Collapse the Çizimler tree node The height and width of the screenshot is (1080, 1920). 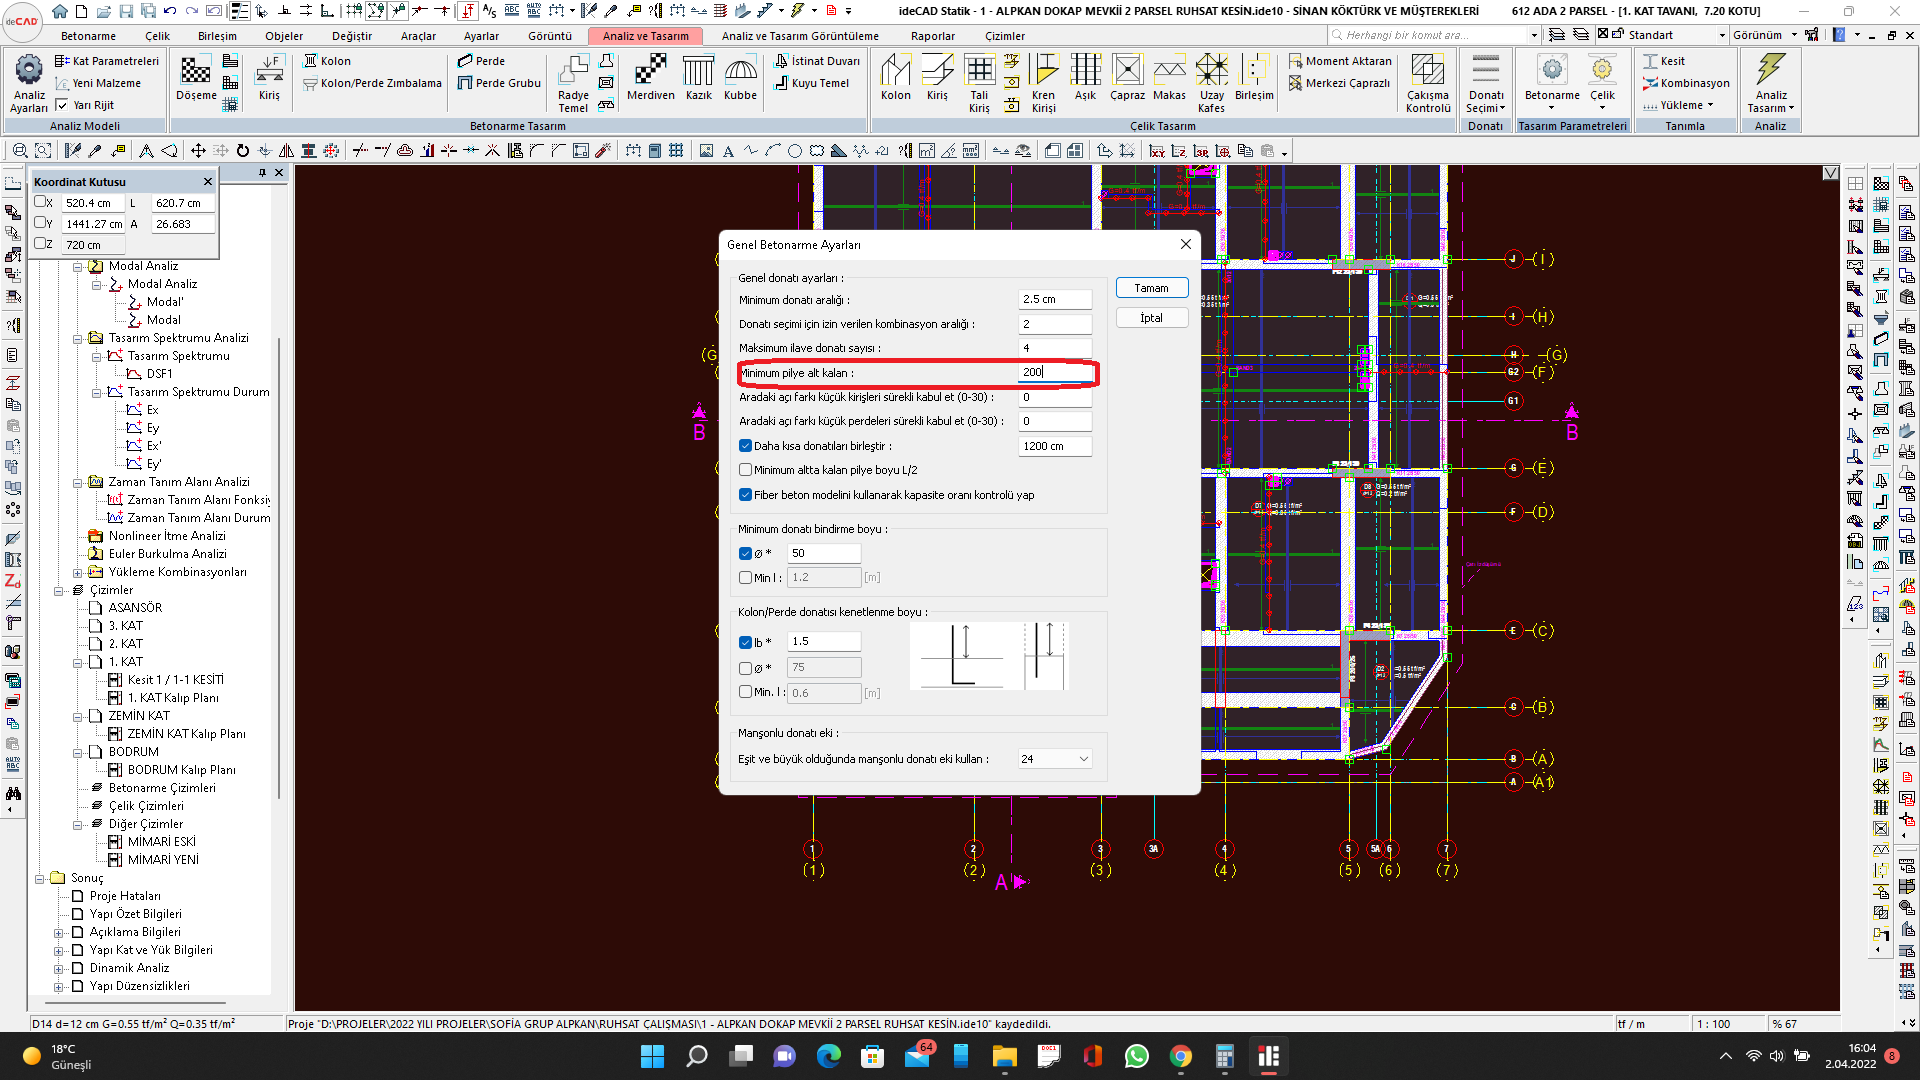coord(58,590)
